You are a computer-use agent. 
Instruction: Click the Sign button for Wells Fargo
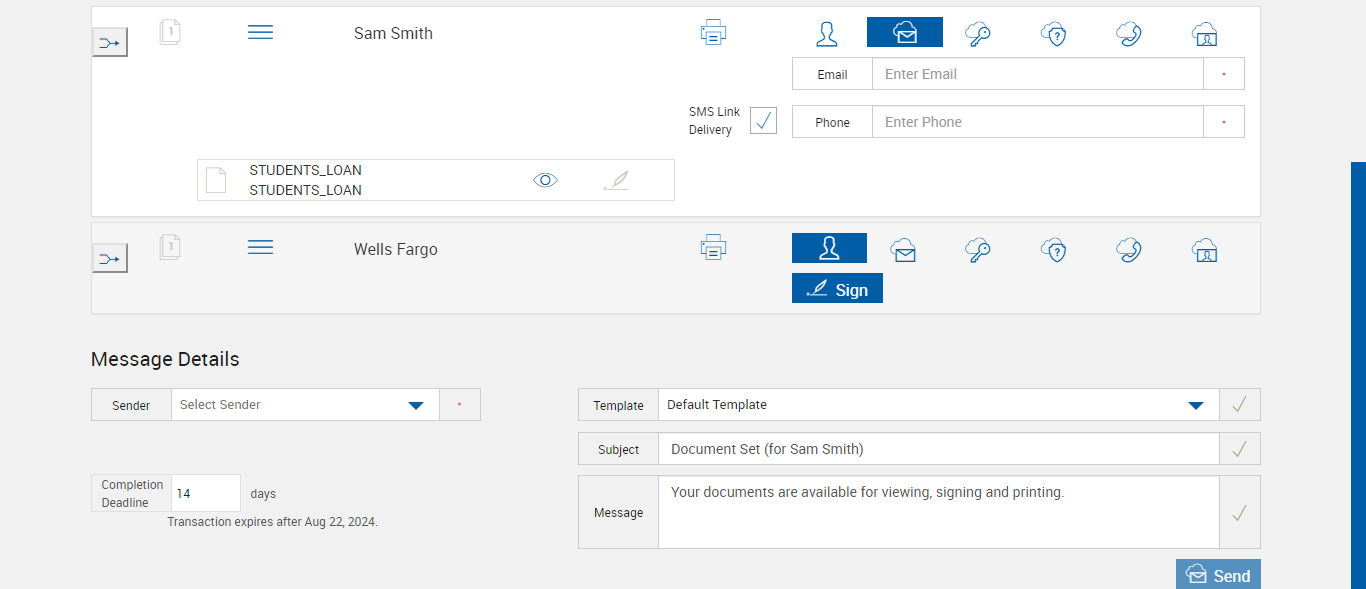[x=837, y=289]
